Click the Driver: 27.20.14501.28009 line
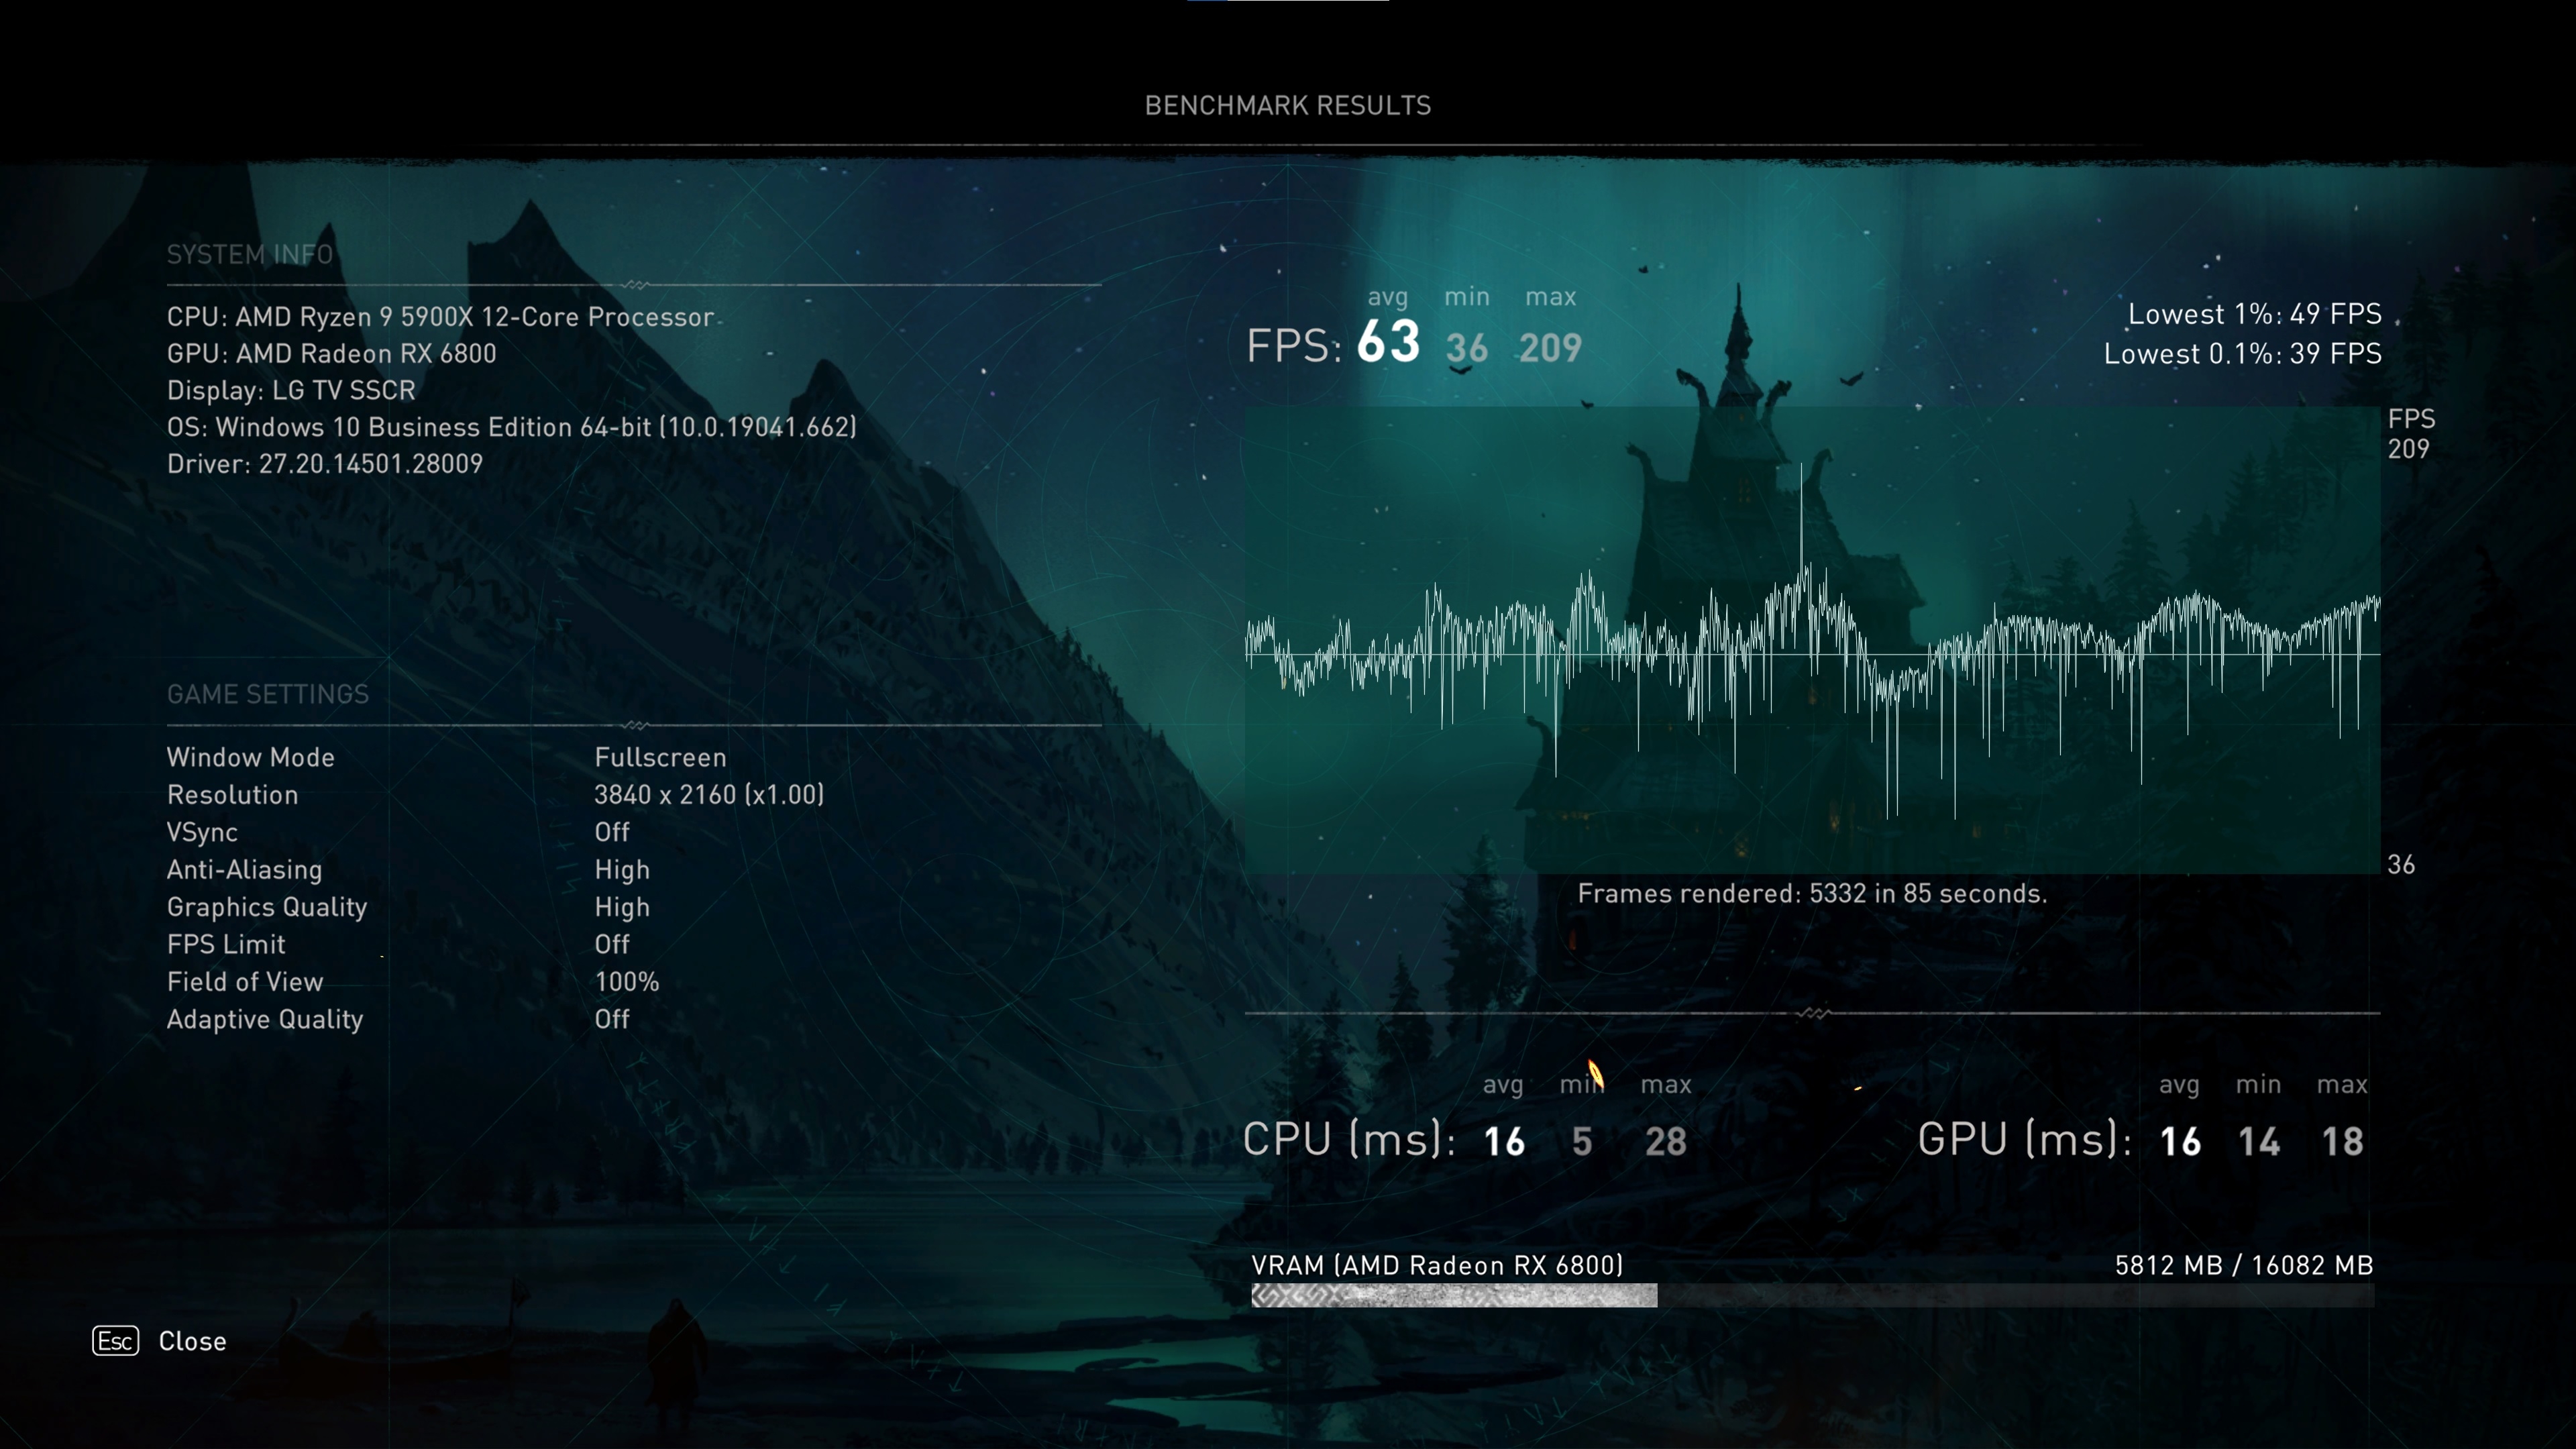This screenshot has width=2576, height=1449. point(325,464)
